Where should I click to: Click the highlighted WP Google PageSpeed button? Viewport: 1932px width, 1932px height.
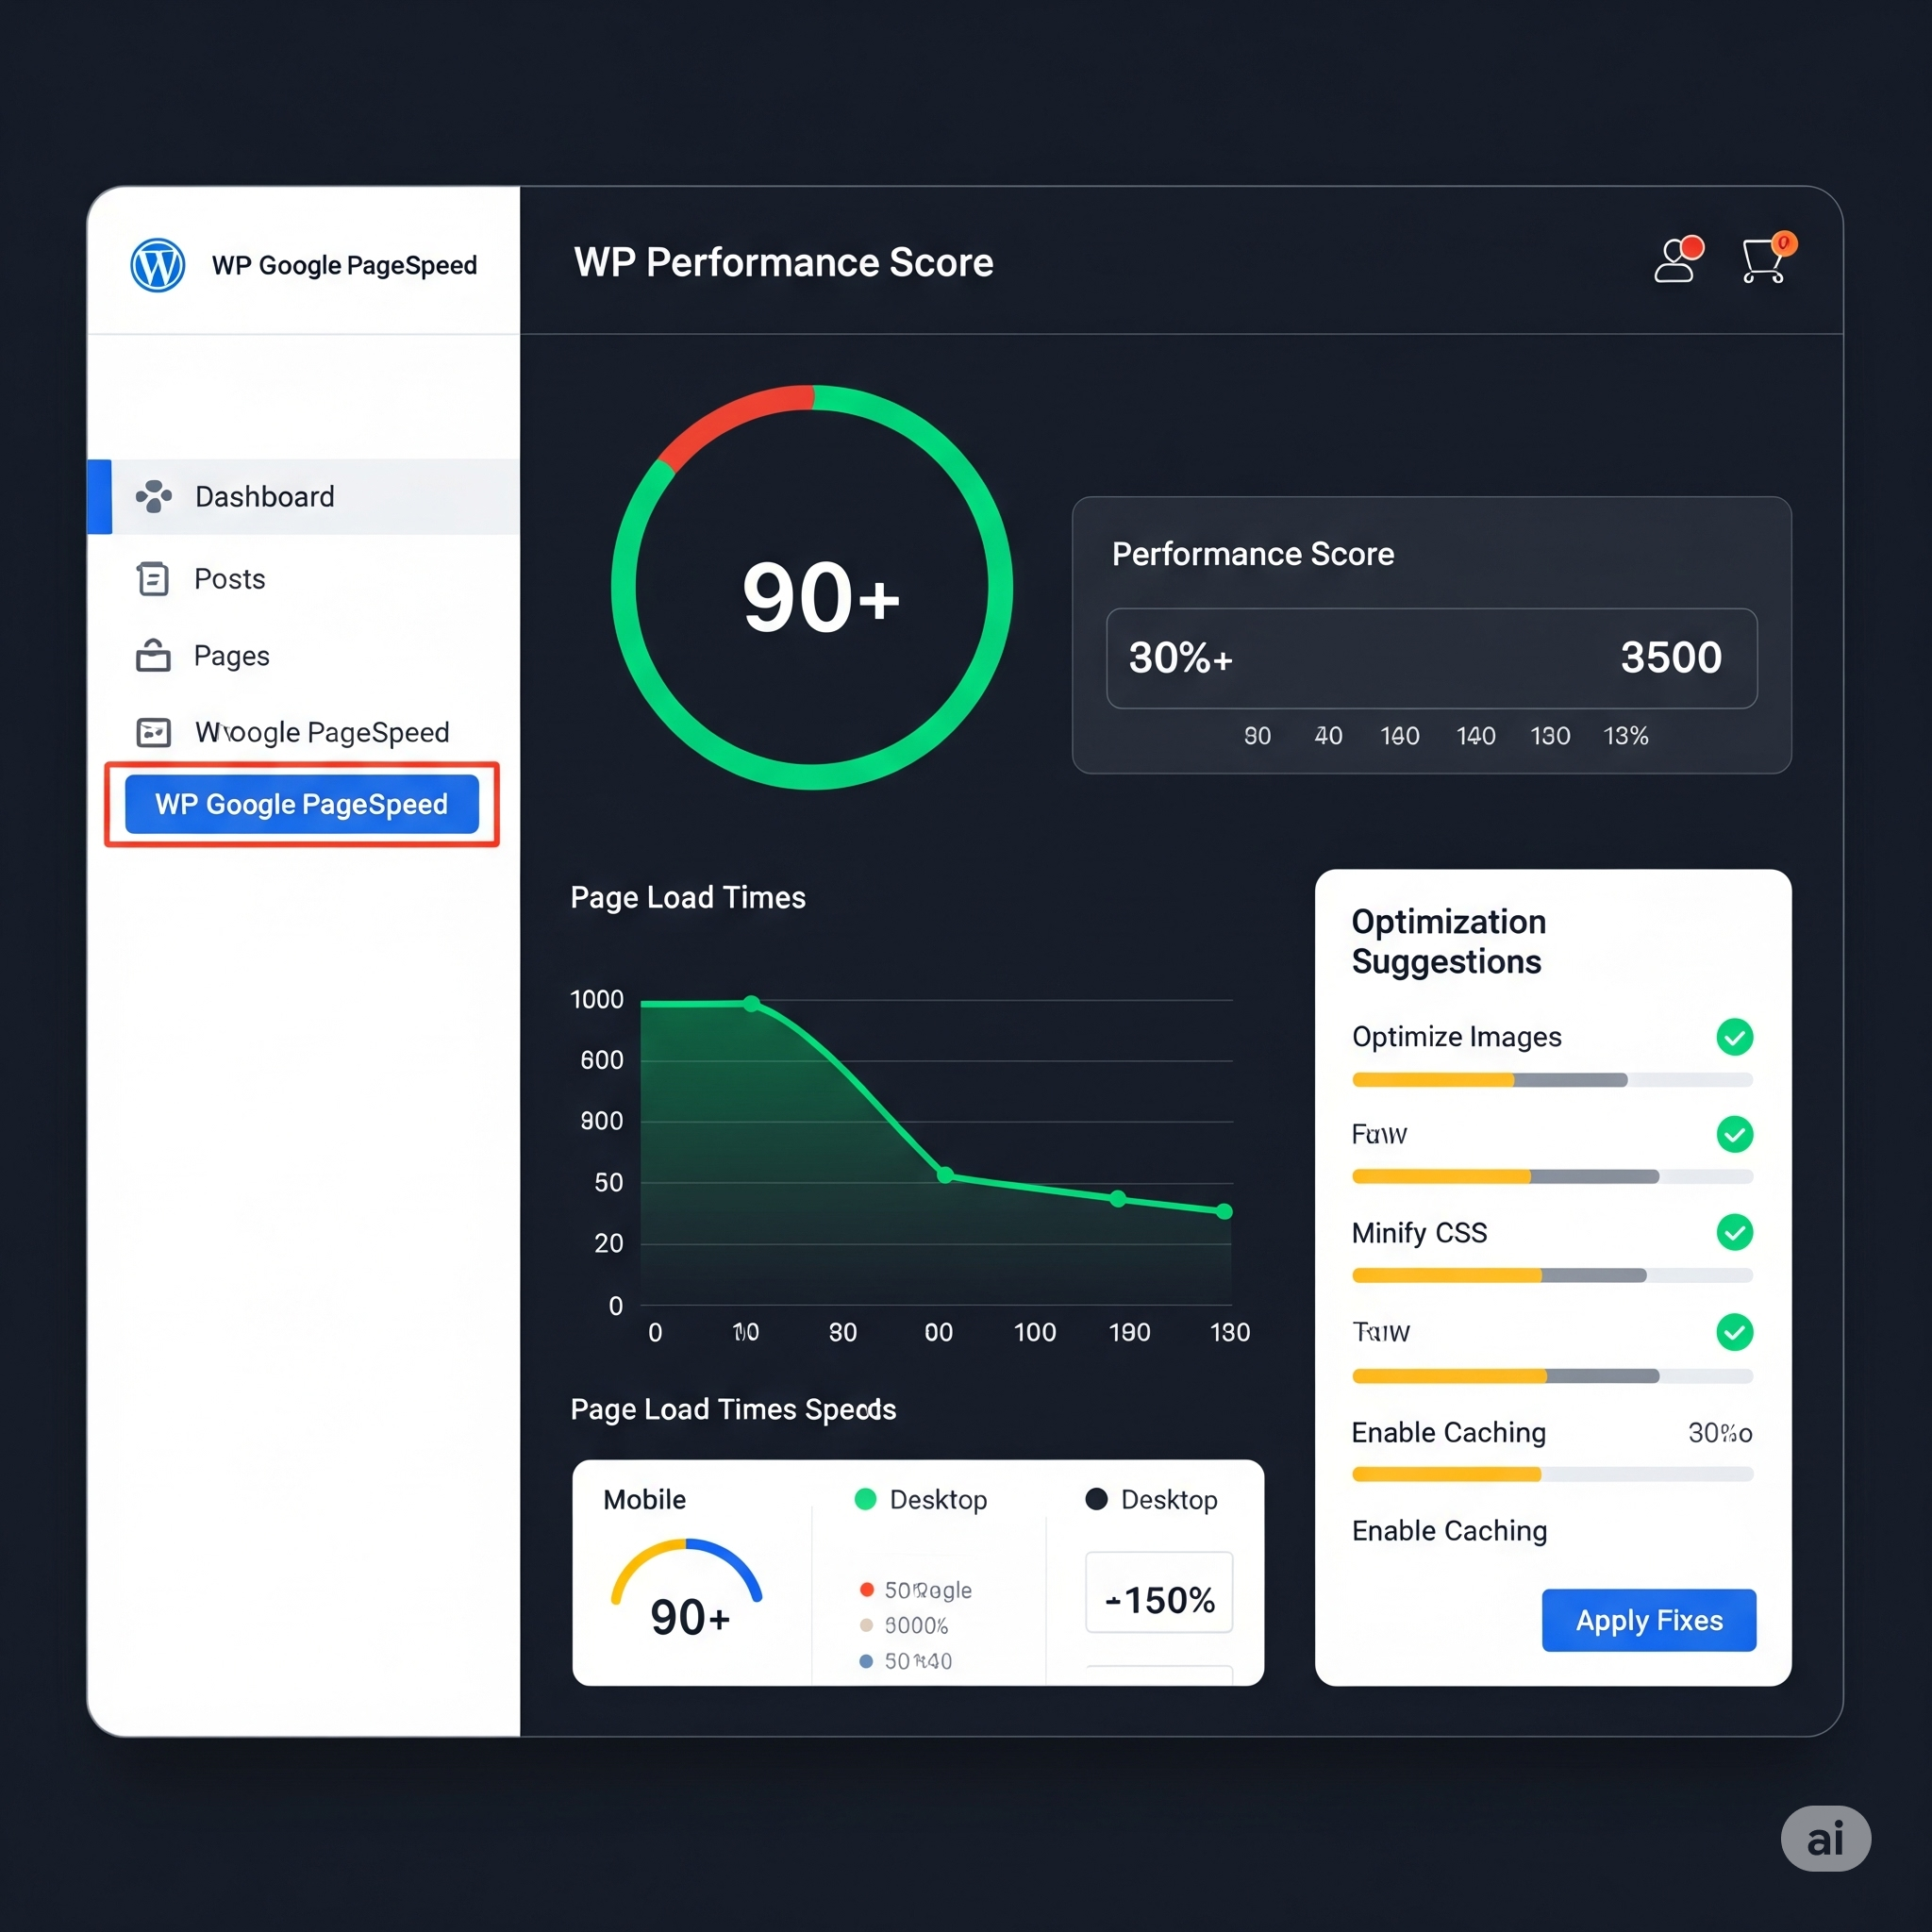click(x=301, y=804)
